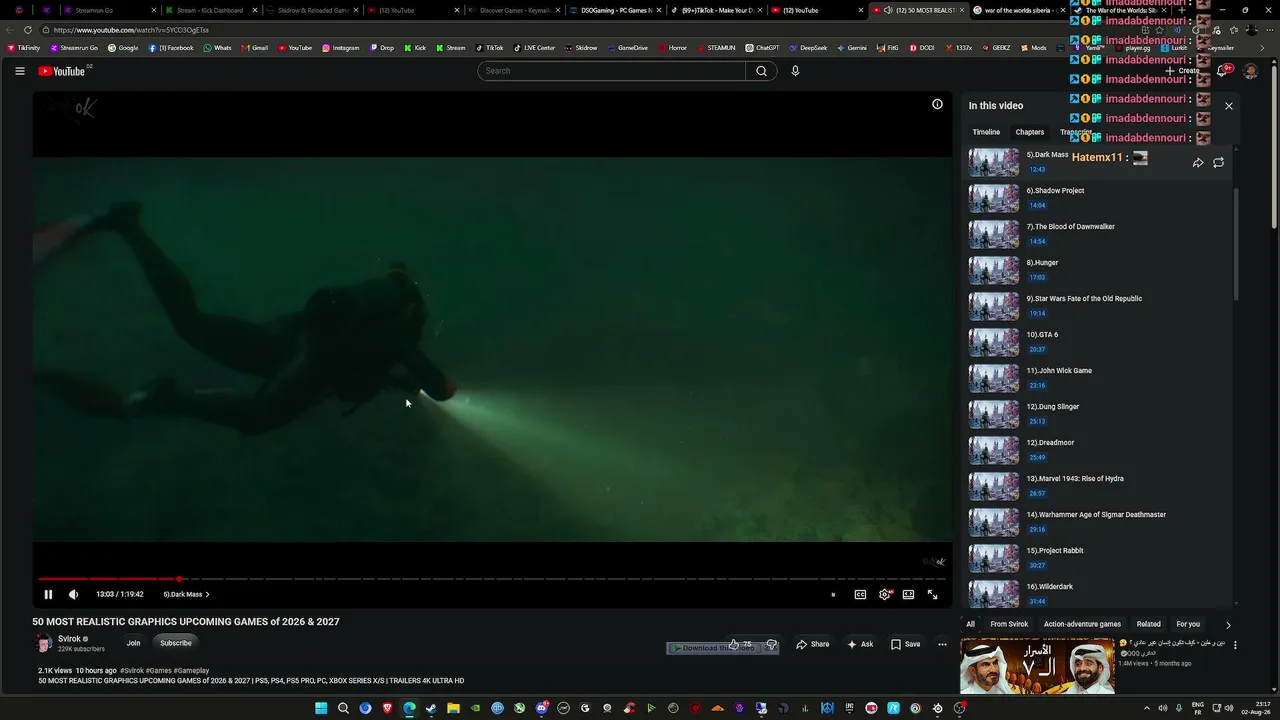
Task: Toggle closed captions on the player
Action: [x=860, y=594]
